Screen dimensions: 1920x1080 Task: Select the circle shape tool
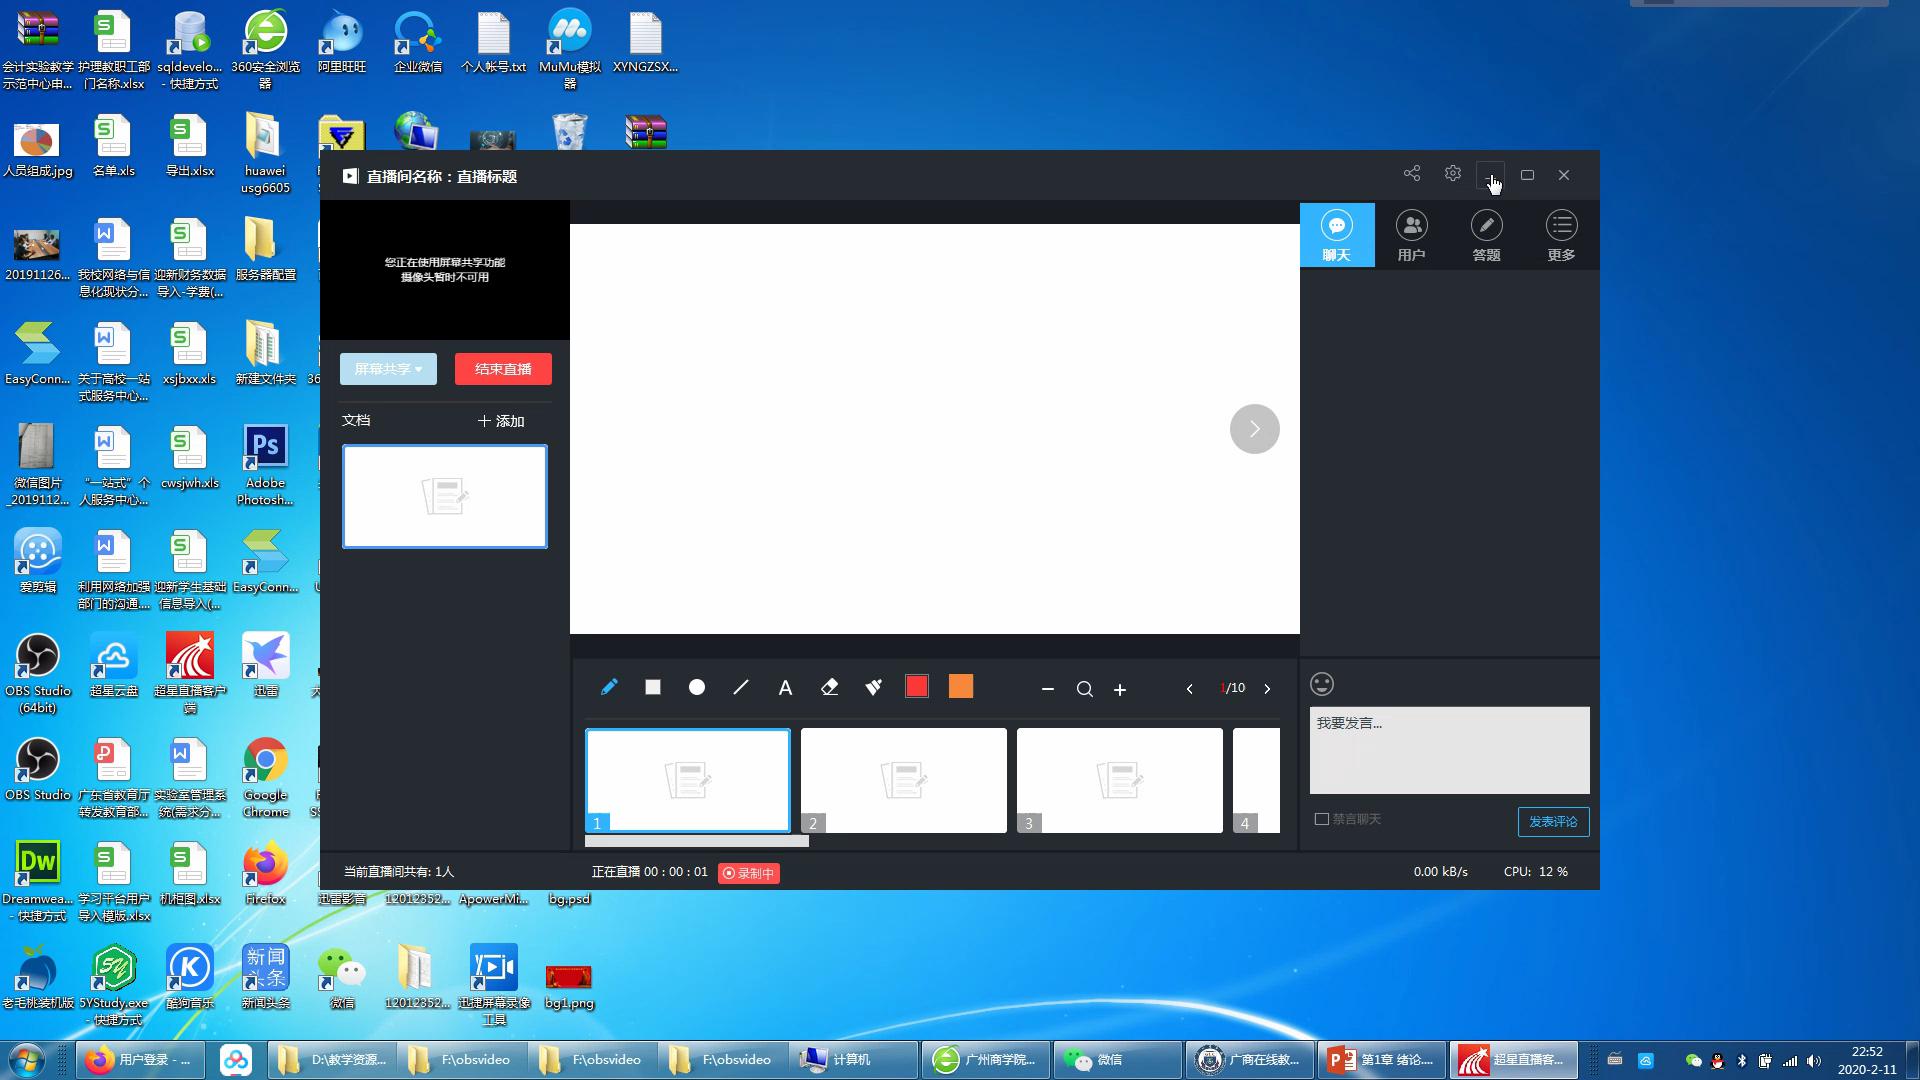tap(697, 687)
